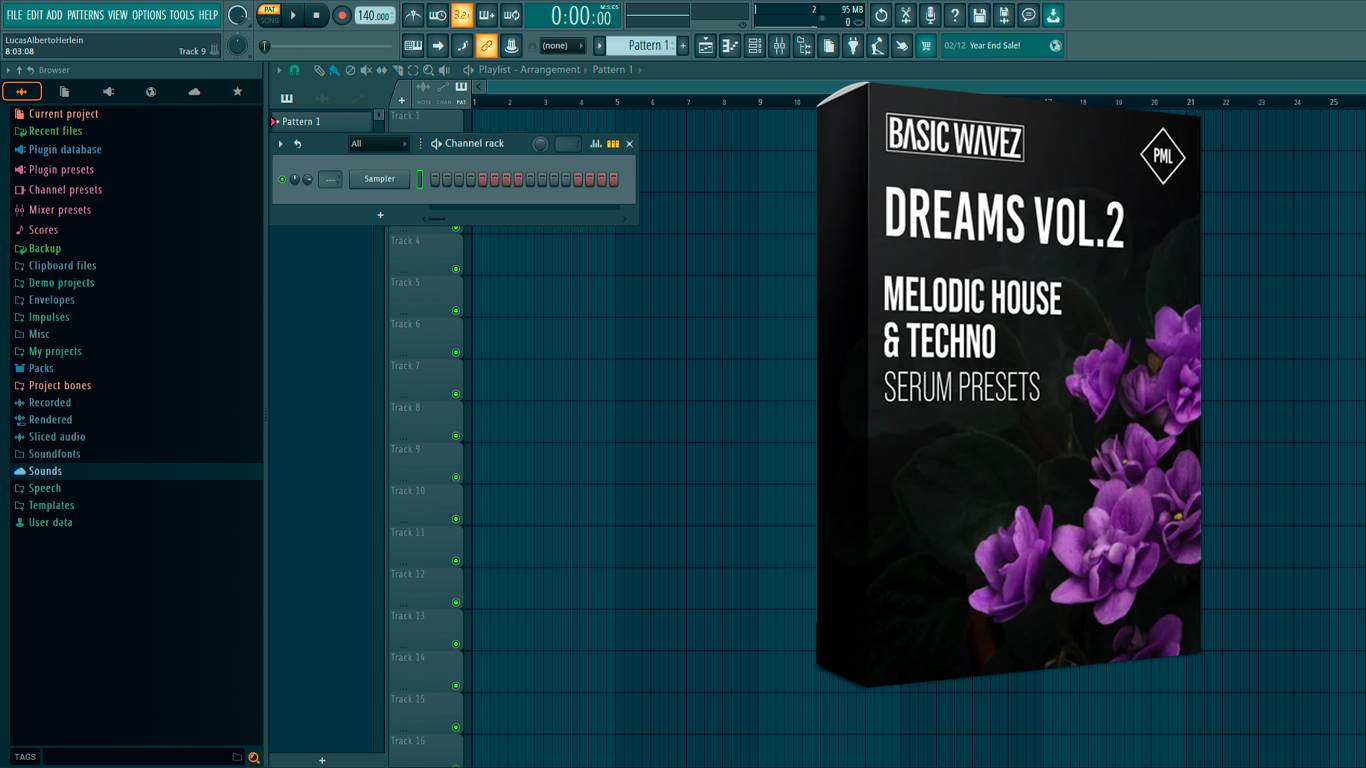Click the Tempo tapper icon
1366x768 pixels.
877,46
